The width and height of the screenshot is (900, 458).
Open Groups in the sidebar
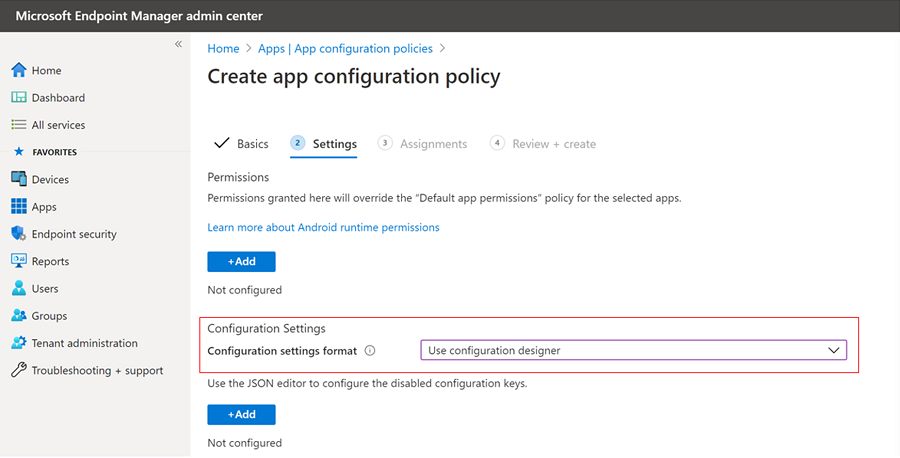(49, 316)
